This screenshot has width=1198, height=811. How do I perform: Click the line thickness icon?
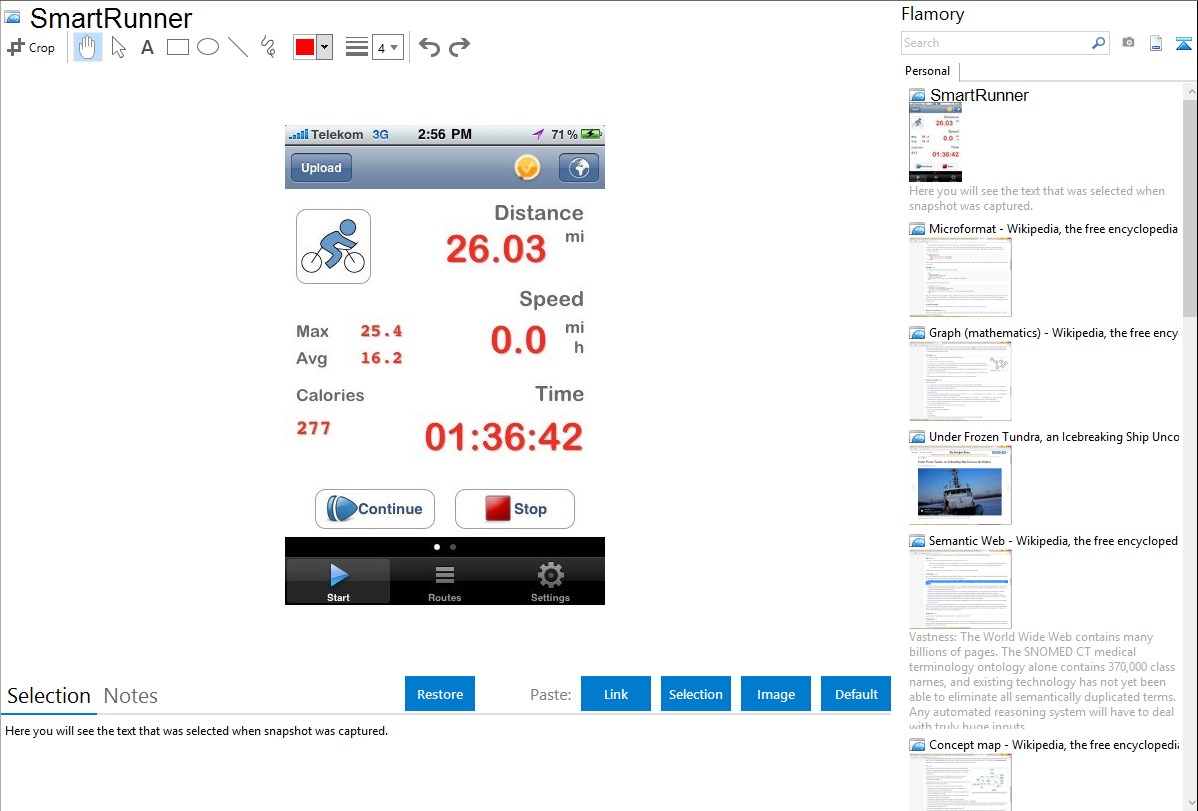pos(357,47)
